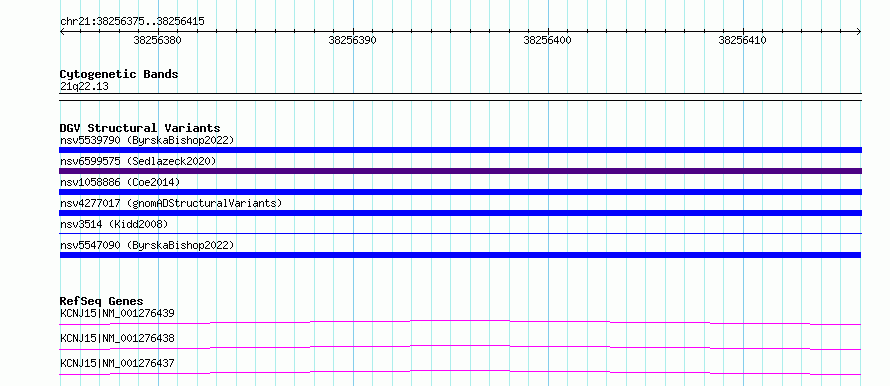Click the ruler's left arrowhead
890x386 pixels.
pos(62,32)
